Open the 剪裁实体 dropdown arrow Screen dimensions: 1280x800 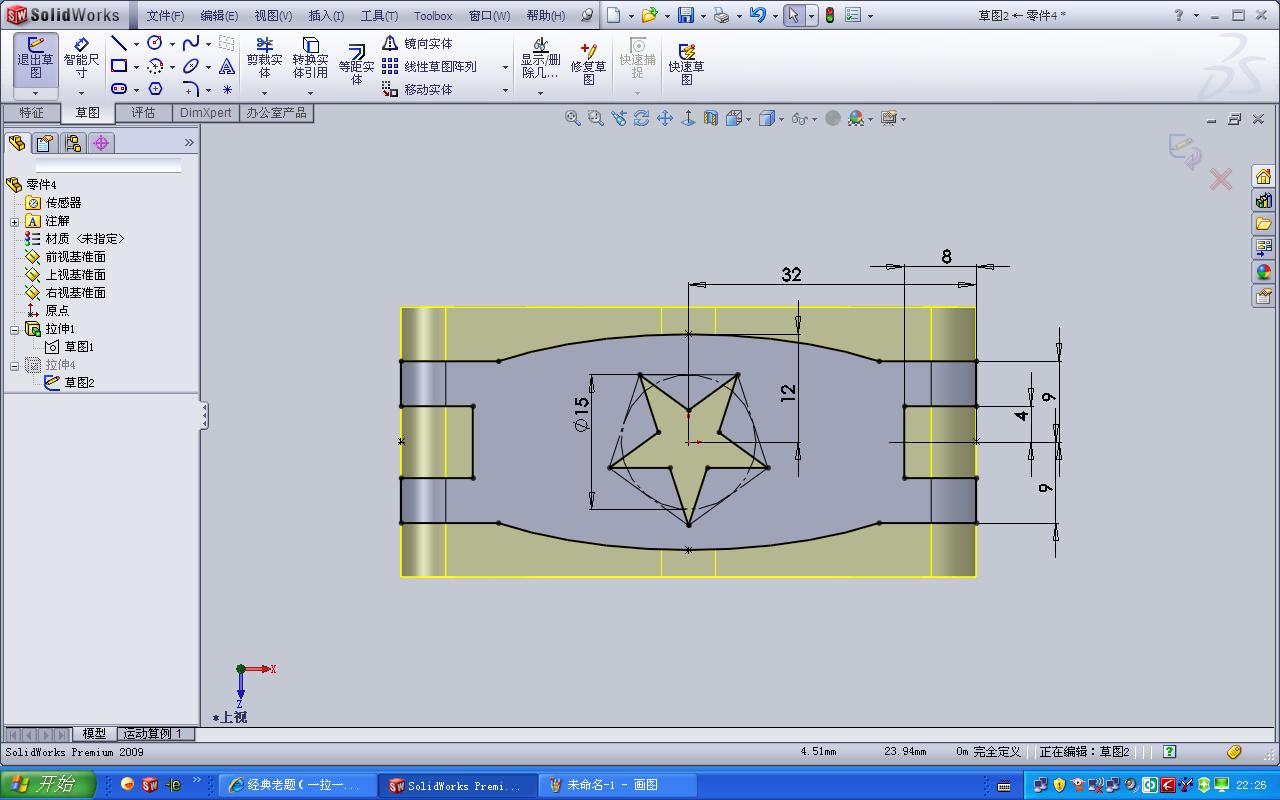pos(265,93)
